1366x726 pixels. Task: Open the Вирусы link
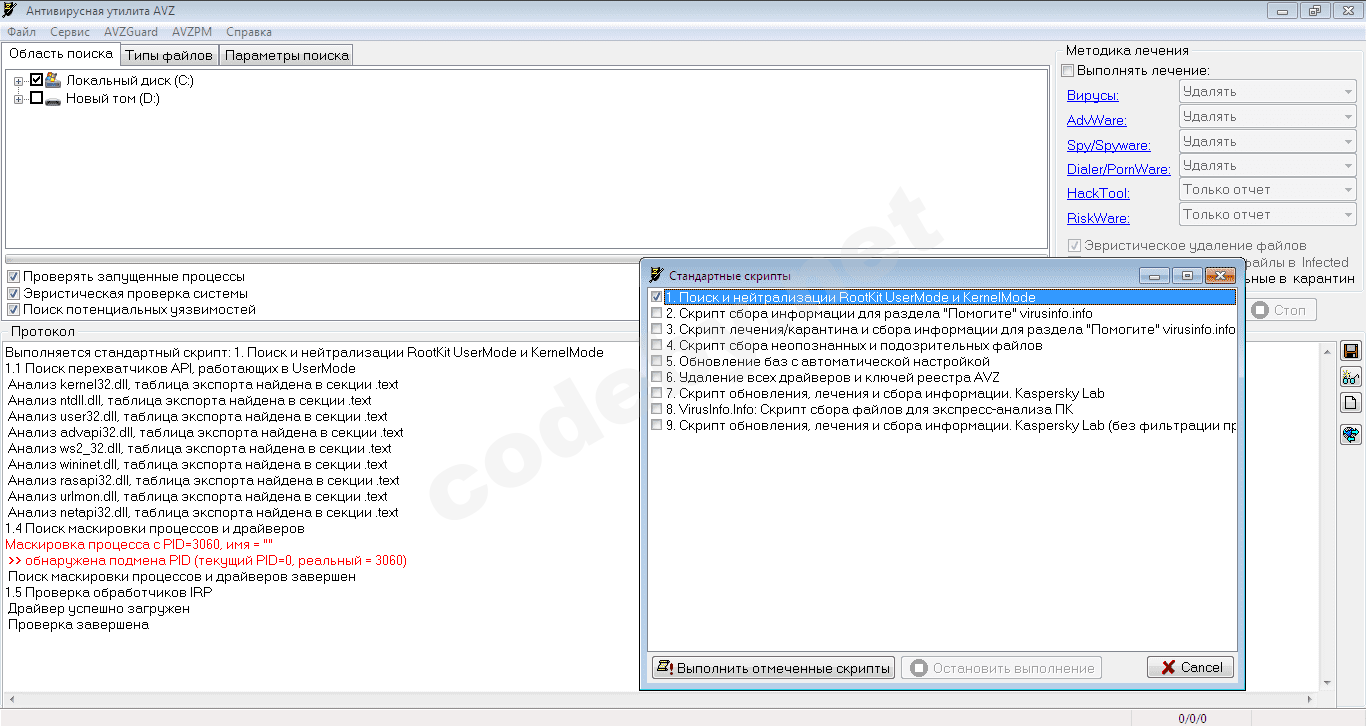1092,96
